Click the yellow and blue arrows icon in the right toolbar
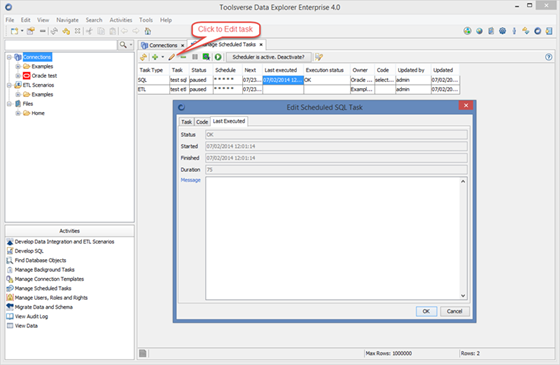 [x=526, y=31]
